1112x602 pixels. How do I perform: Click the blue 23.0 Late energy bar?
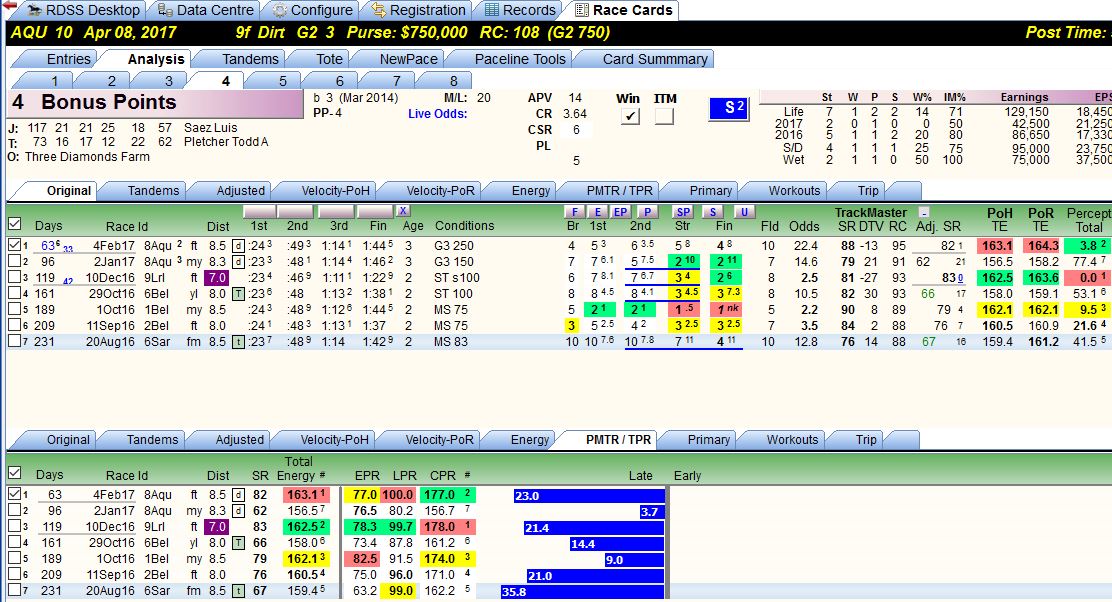(589, 496)
